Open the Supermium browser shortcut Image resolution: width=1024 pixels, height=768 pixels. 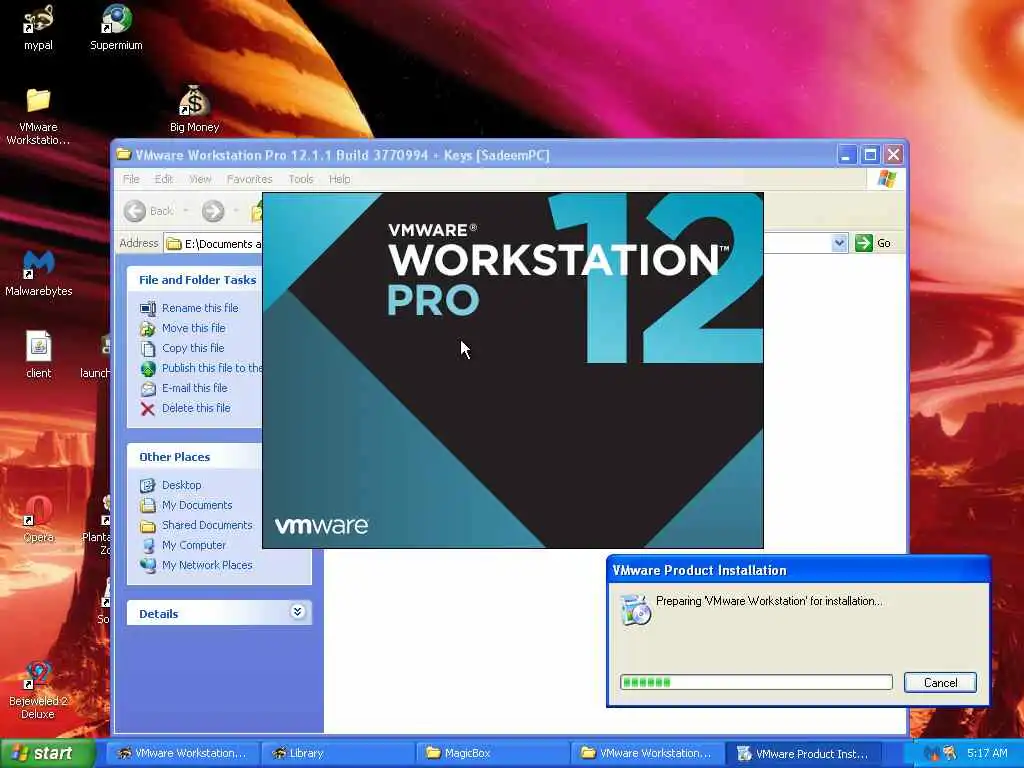click(x=116, y=27)
